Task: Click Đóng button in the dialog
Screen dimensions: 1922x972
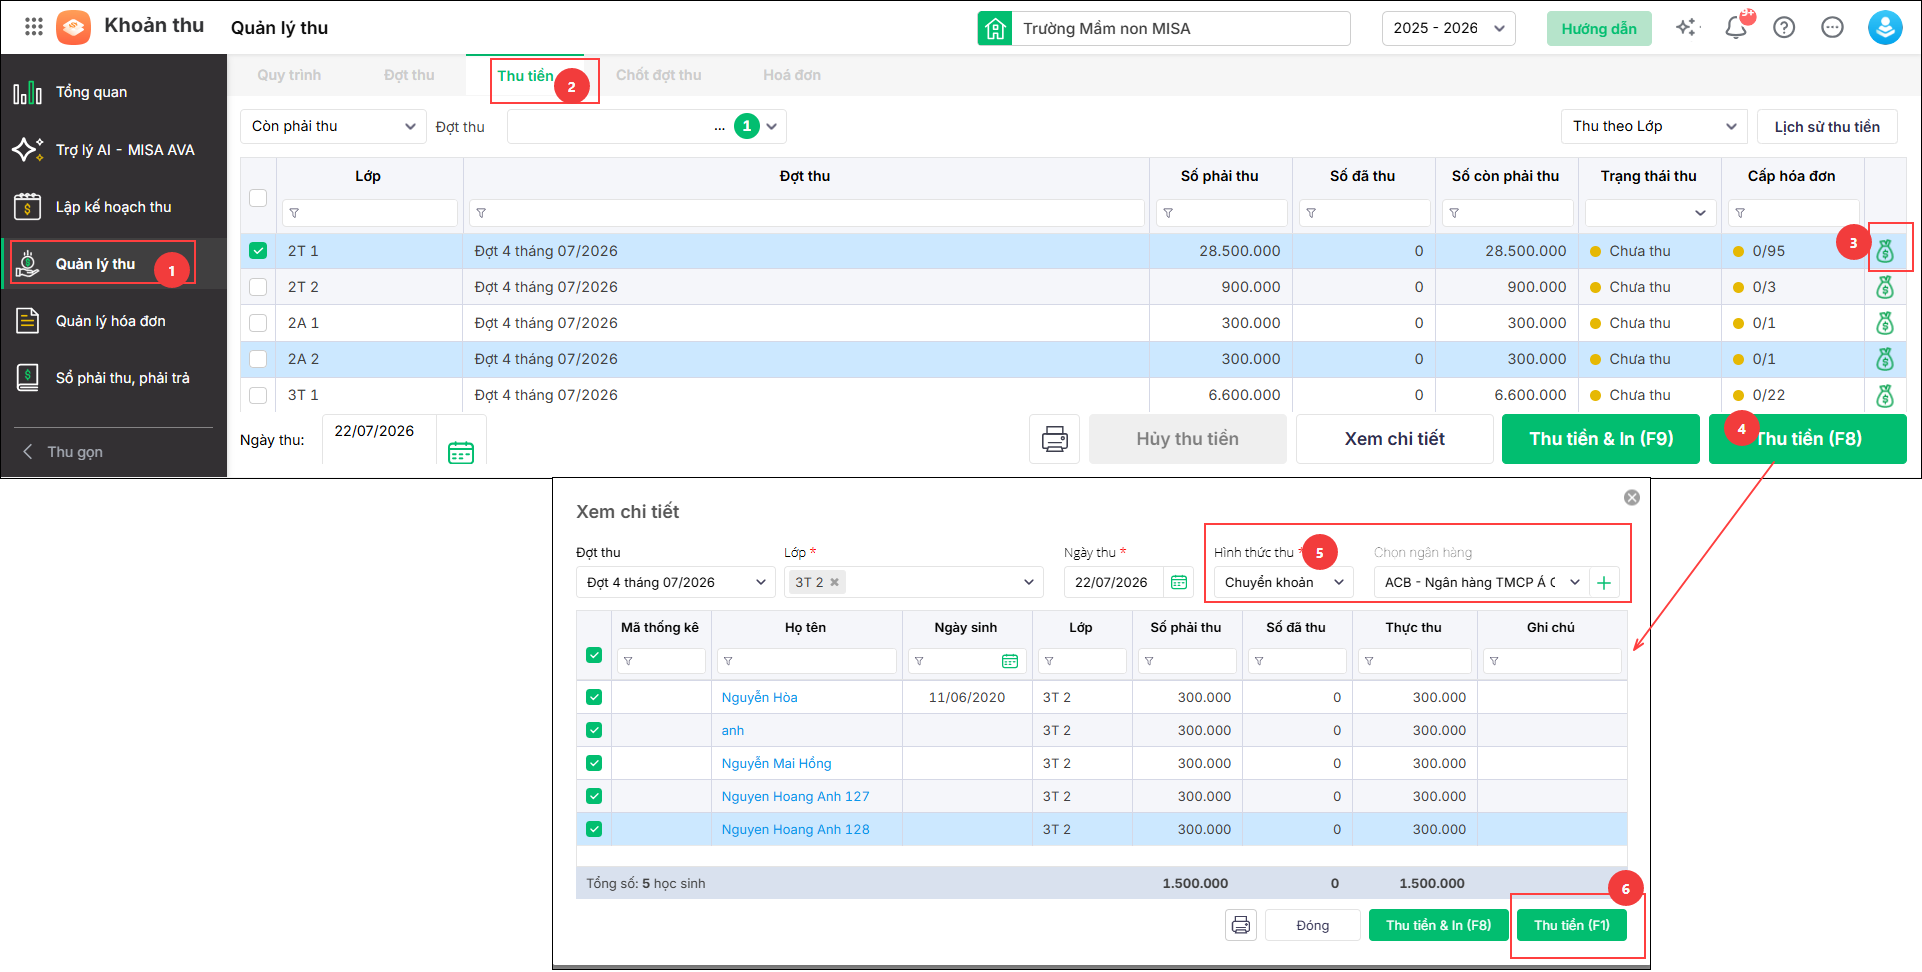Action: [1313, 925]
